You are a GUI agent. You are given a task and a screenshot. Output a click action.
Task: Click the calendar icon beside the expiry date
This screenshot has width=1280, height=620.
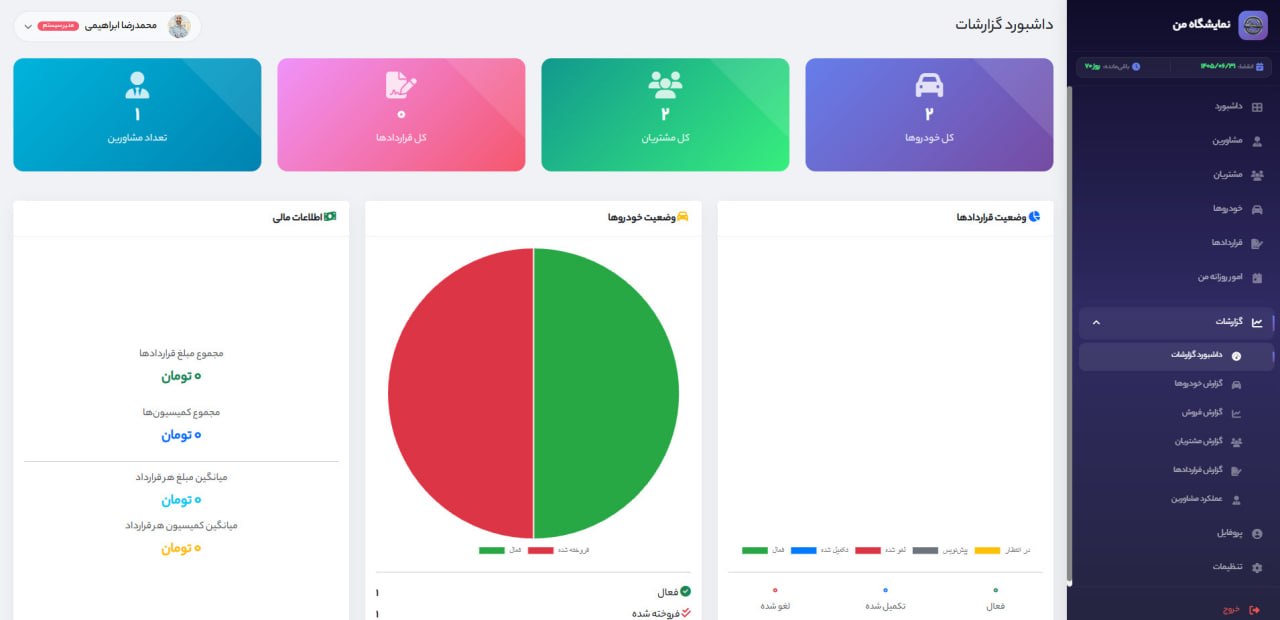pyautogui.click(x=1259, y=67)
